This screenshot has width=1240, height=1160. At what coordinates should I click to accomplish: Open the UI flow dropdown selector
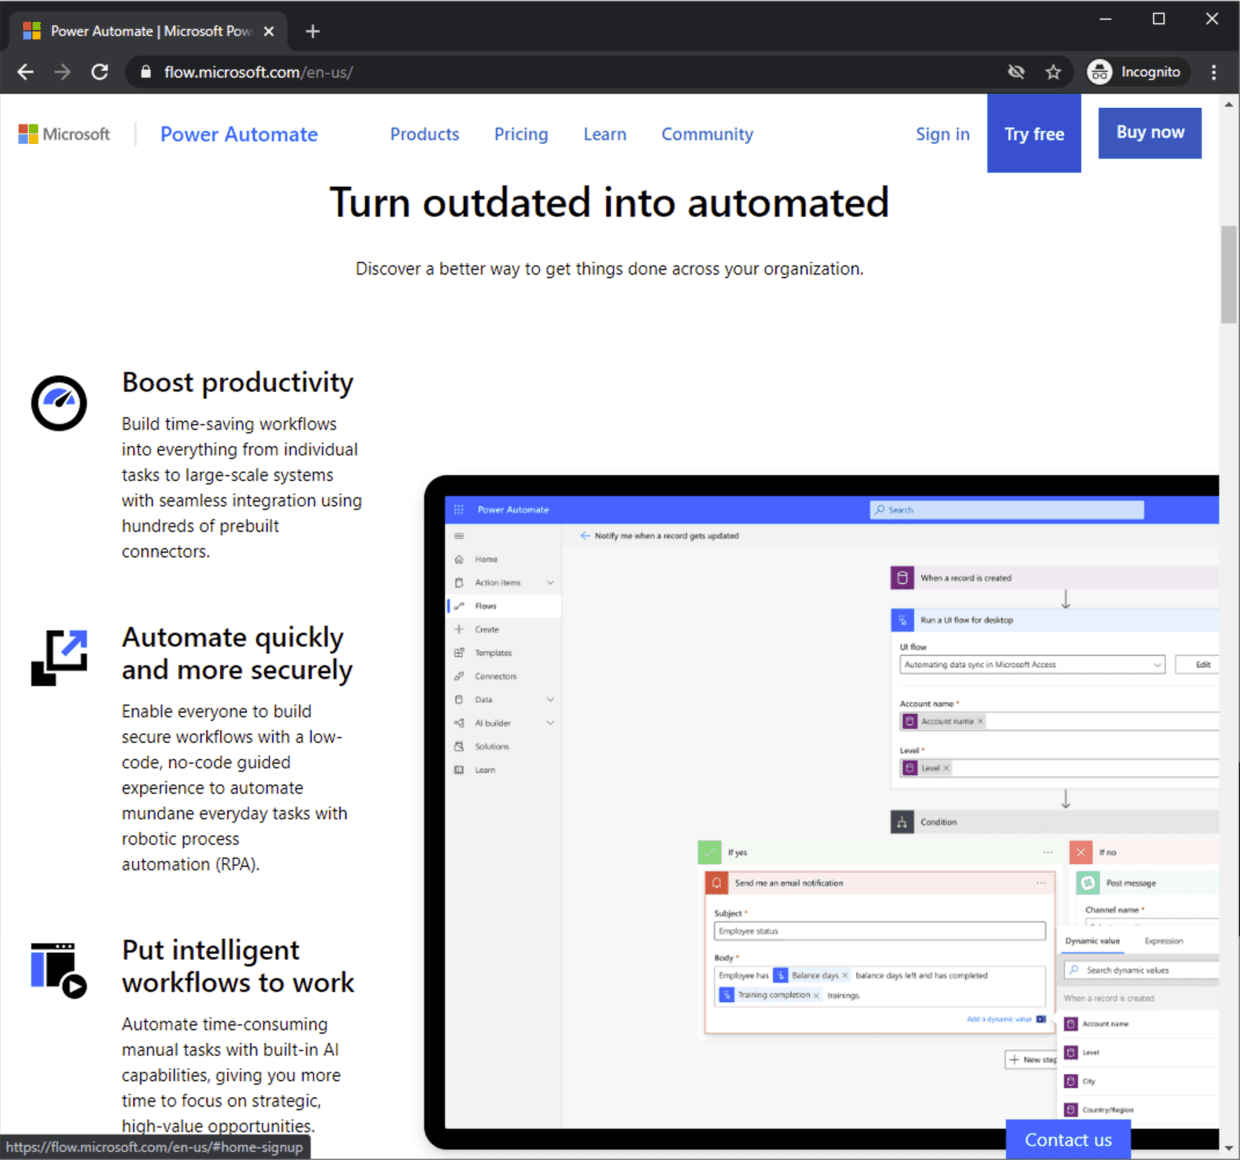(1032, 665)
